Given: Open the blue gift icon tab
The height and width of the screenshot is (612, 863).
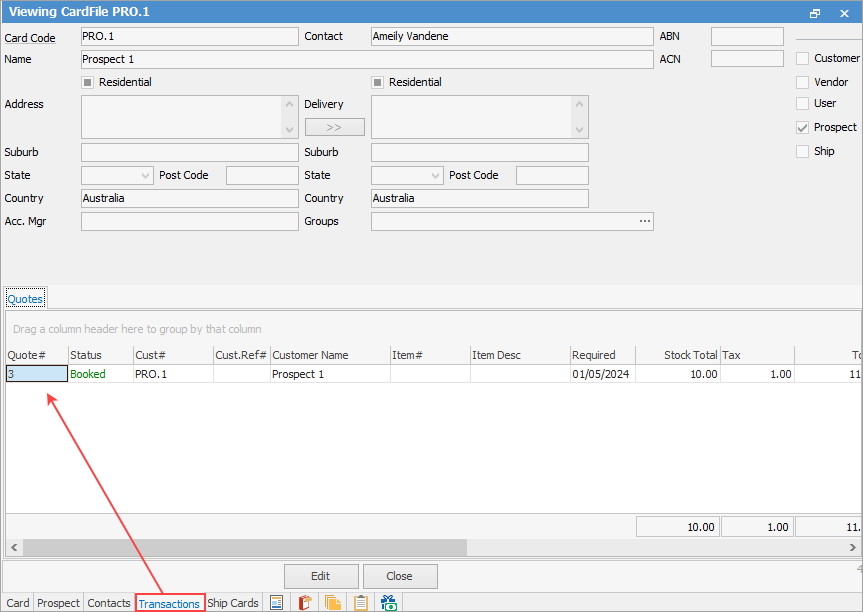Looking at the screenshot, I should (389, 603).
